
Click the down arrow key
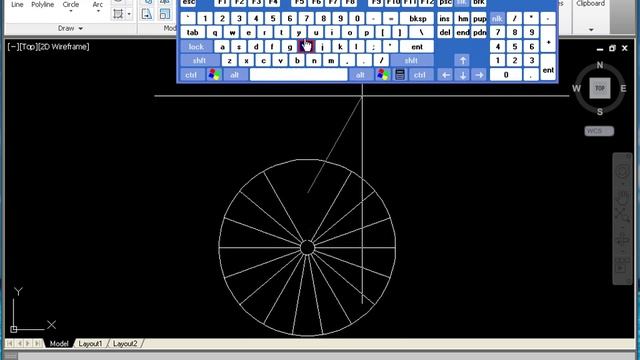point(462,75)
